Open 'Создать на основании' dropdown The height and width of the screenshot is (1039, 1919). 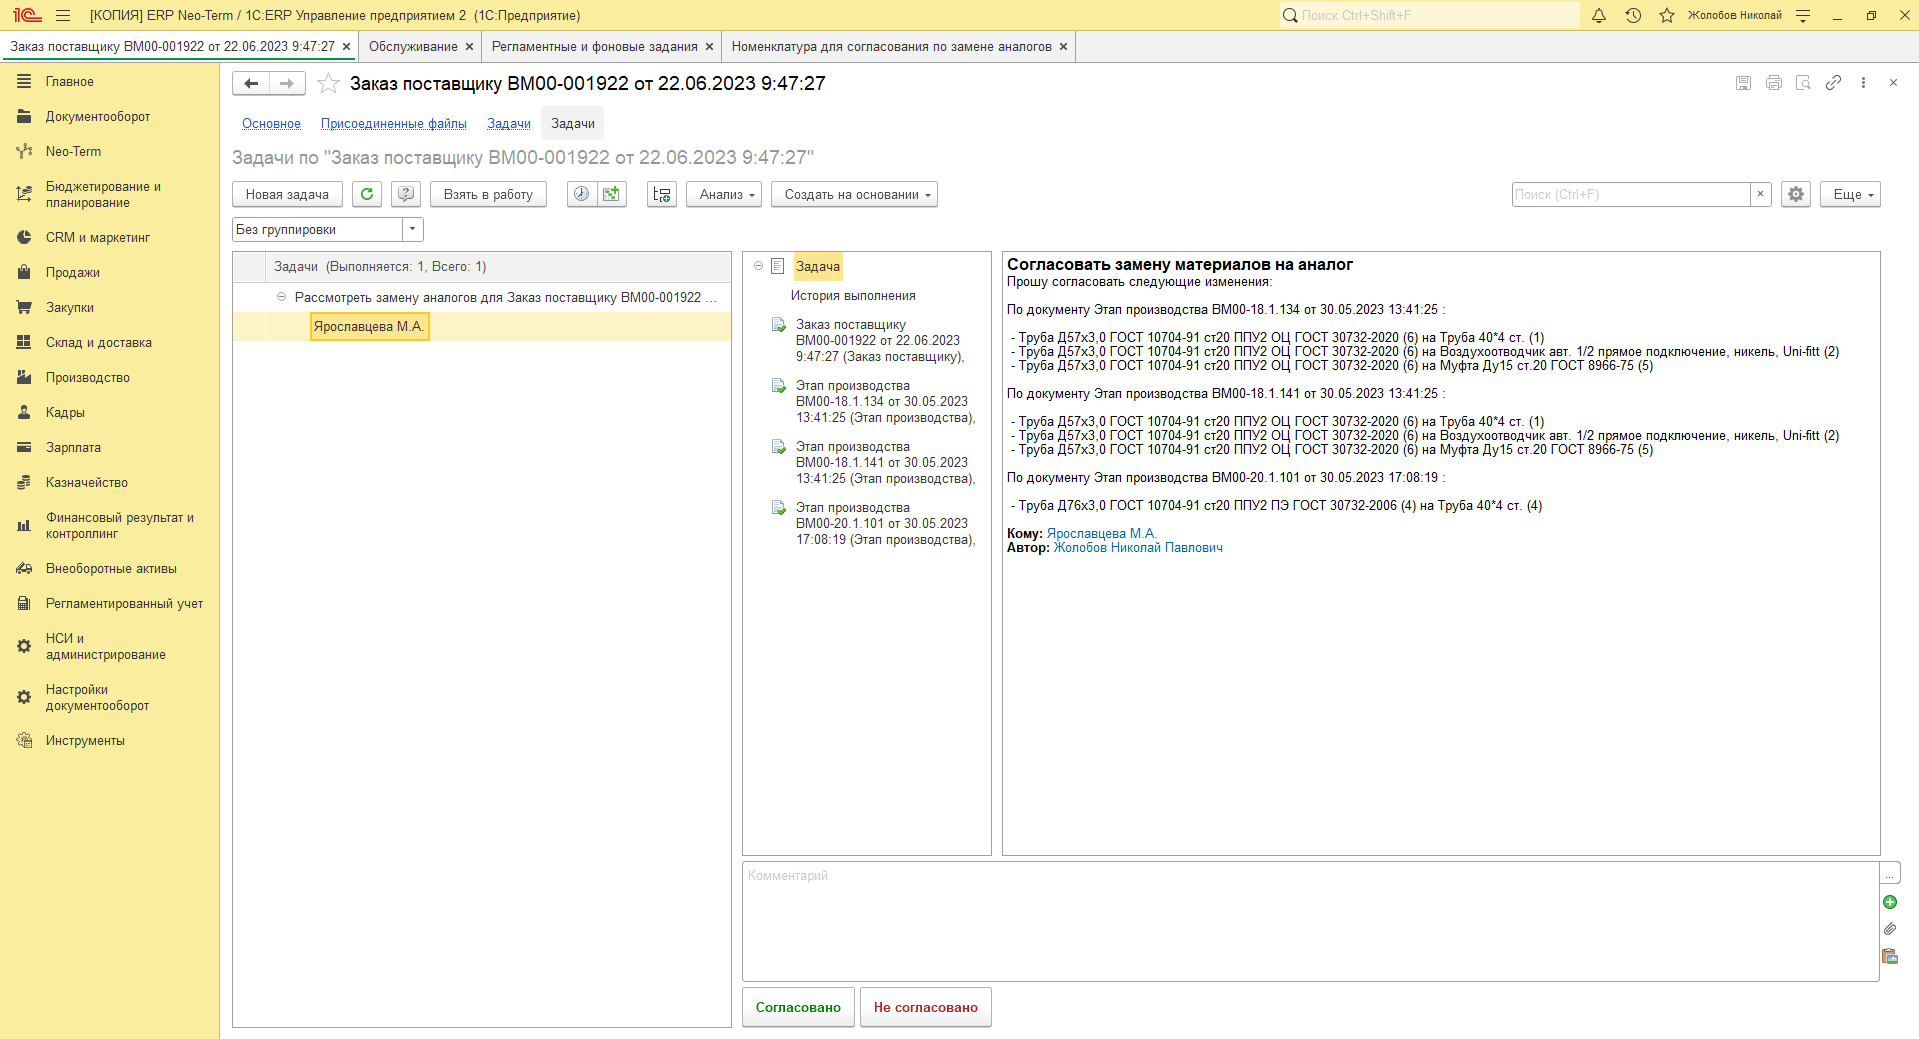point(854,194)
